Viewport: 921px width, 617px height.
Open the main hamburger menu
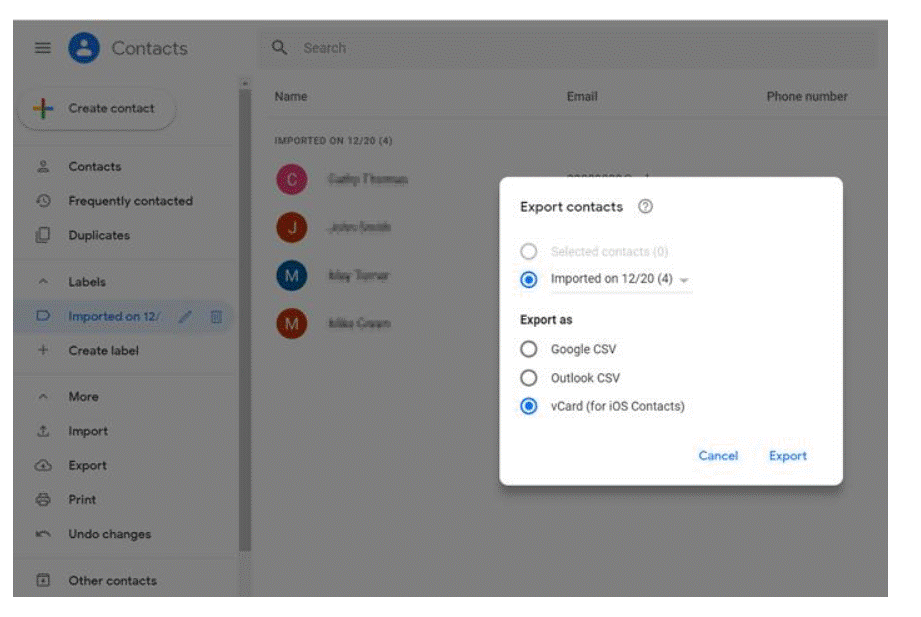[42, 48]
